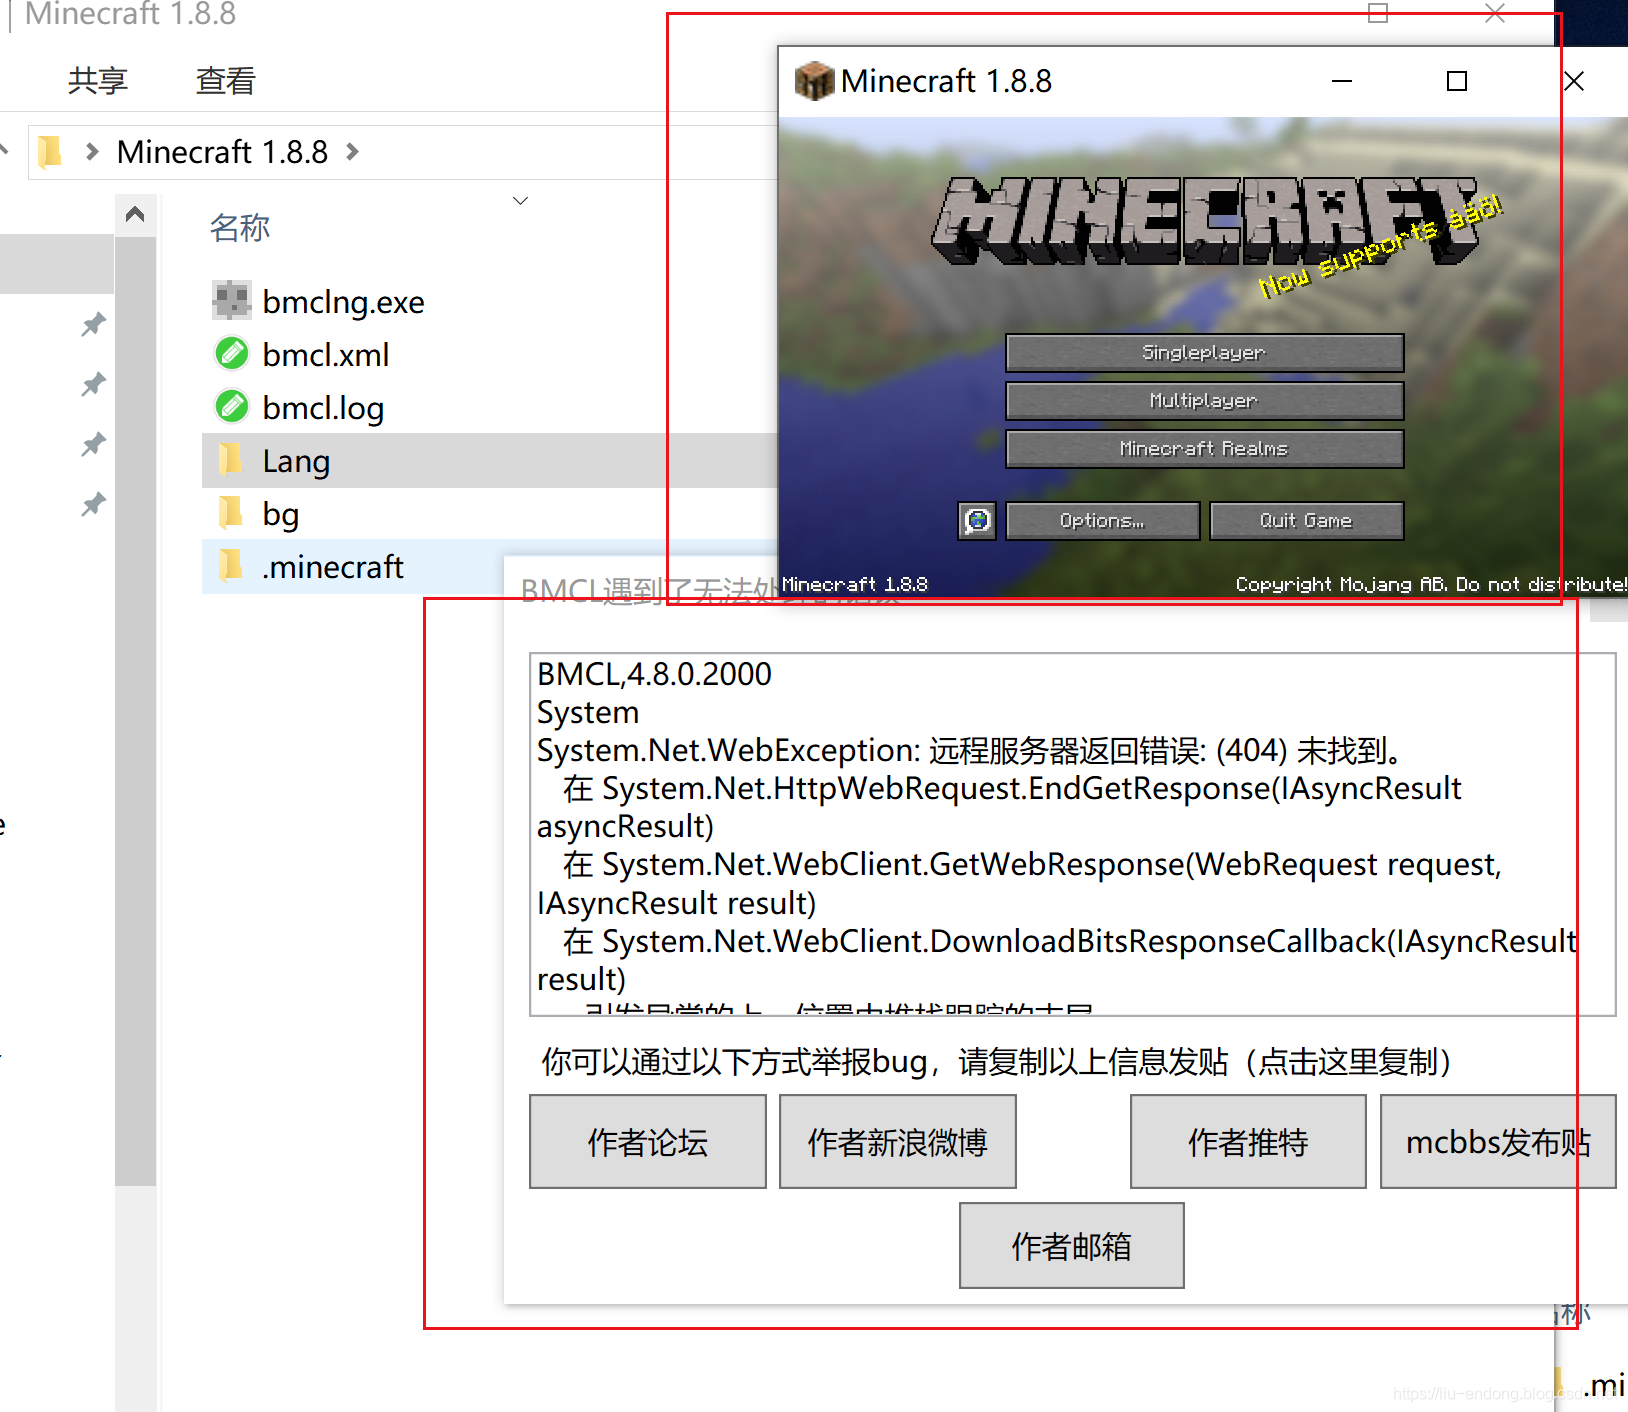Click mcbbs发布贴 button
The height and width of the screenshot is (1412, 1628).
(x=1498, y=1141)
